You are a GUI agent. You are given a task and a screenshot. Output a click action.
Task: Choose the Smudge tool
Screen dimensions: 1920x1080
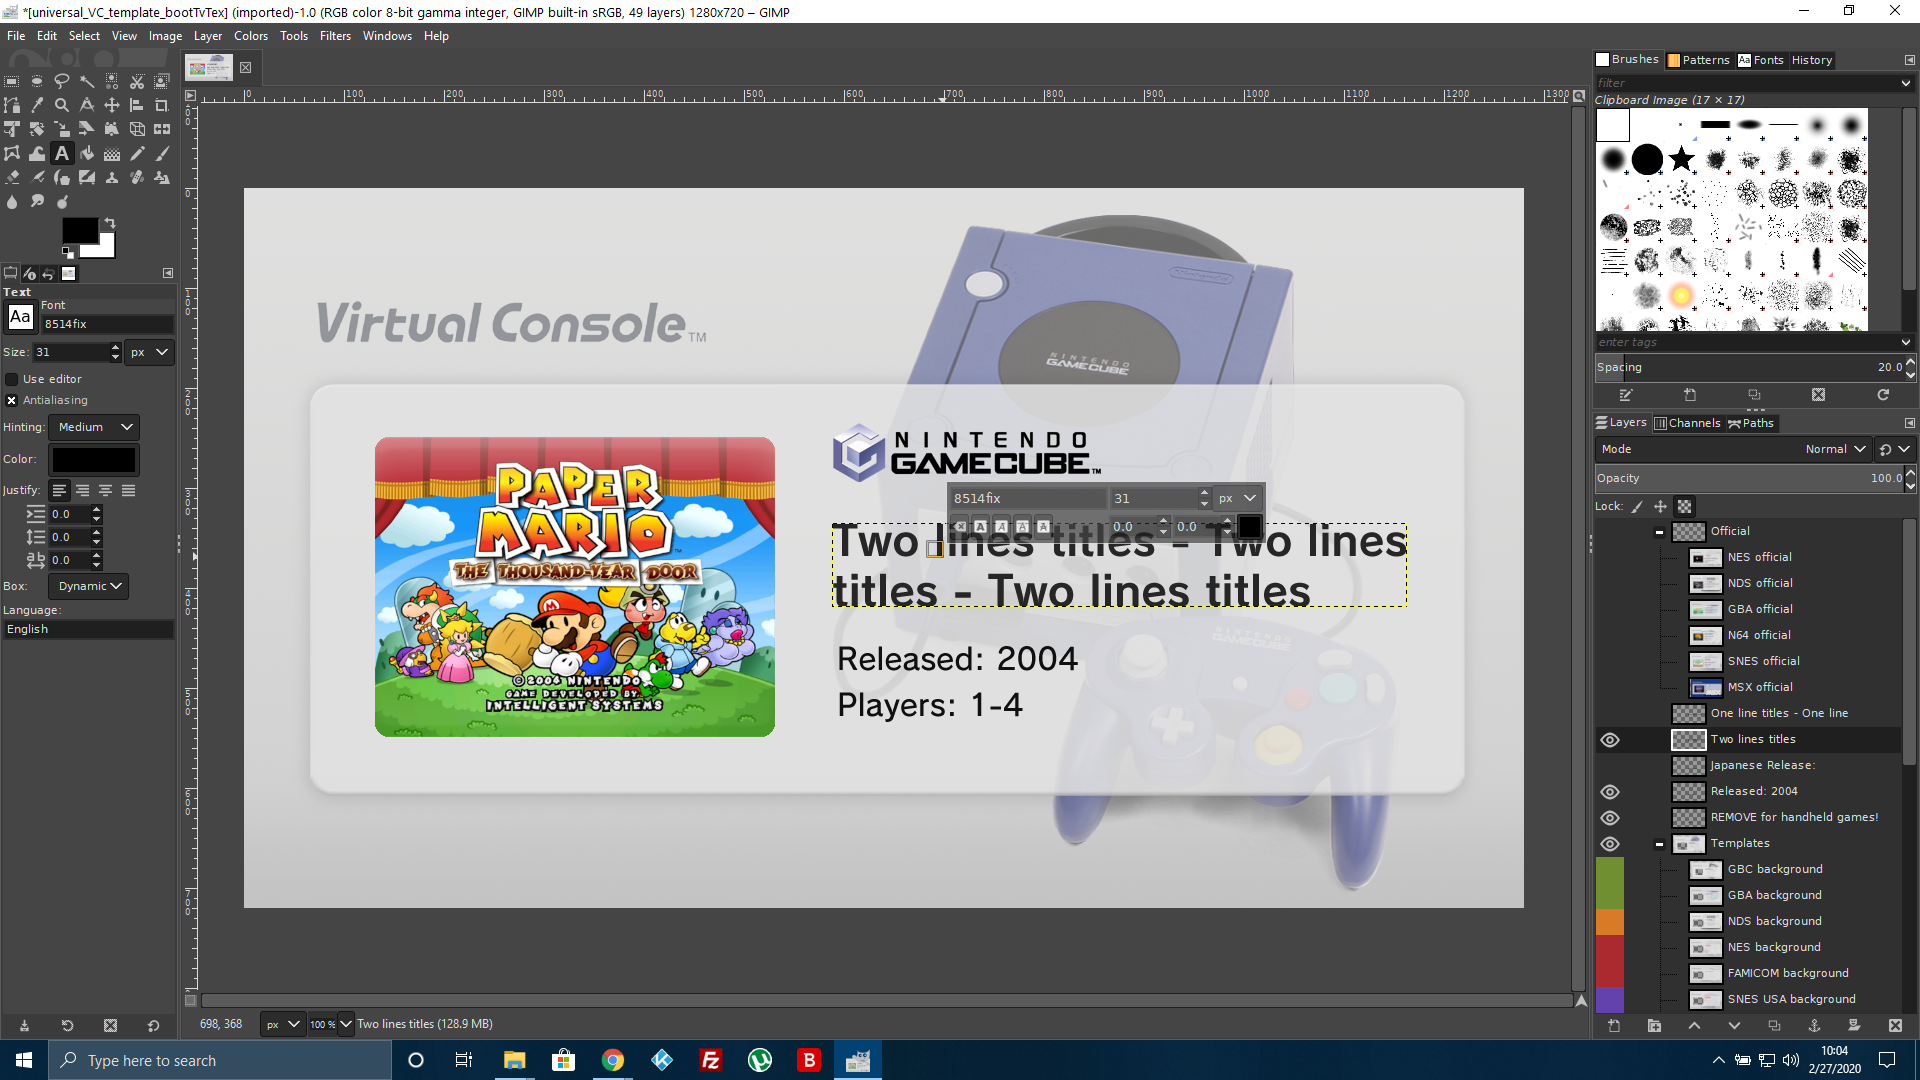coord(37,201)
